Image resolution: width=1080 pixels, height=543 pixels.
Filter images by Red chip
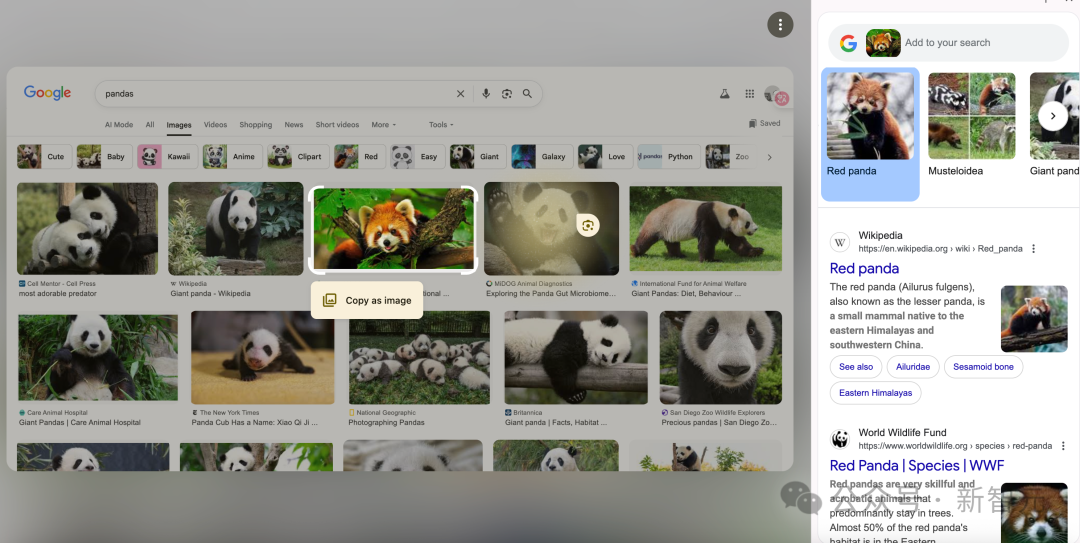pos(360,156)
